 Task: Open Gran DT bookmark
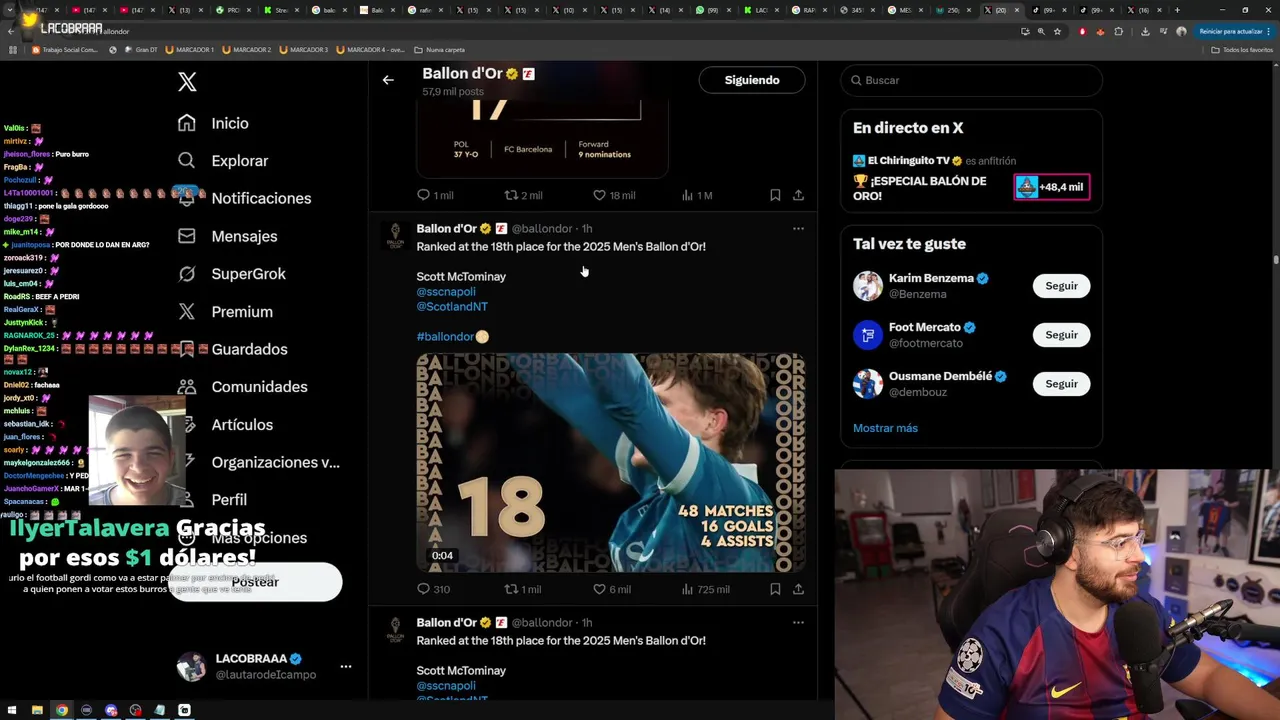(141, 50)
